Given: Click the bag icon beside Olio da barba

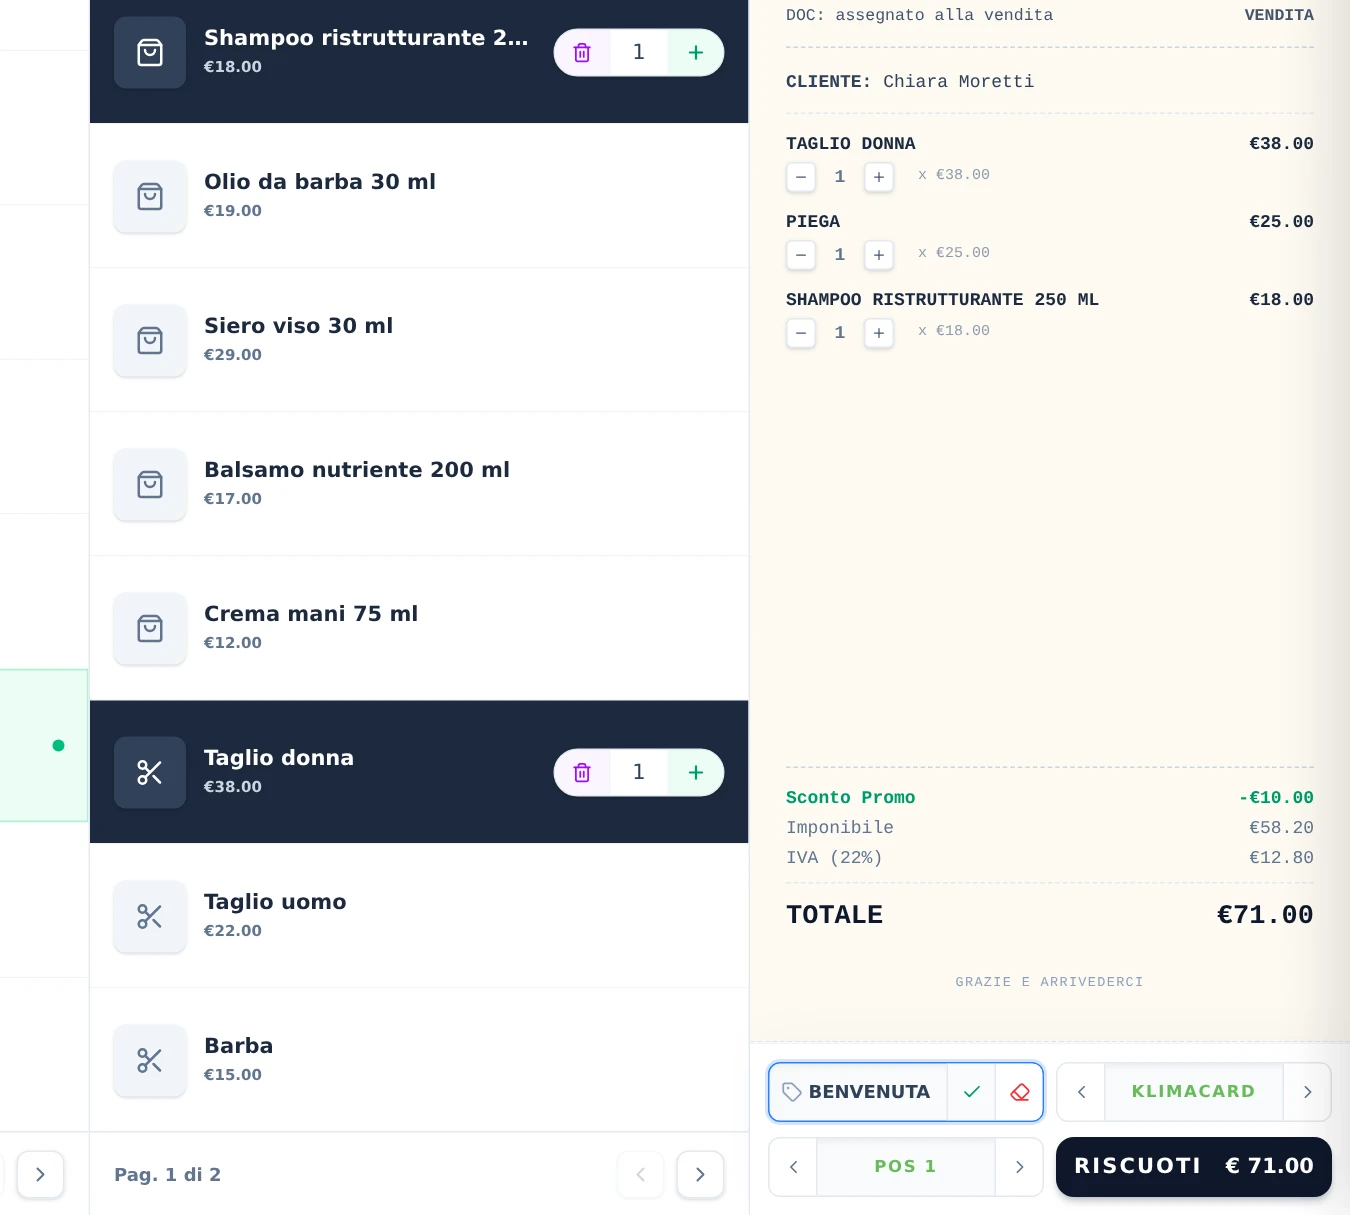Looking at the screenshot, I should pos(150,196).
